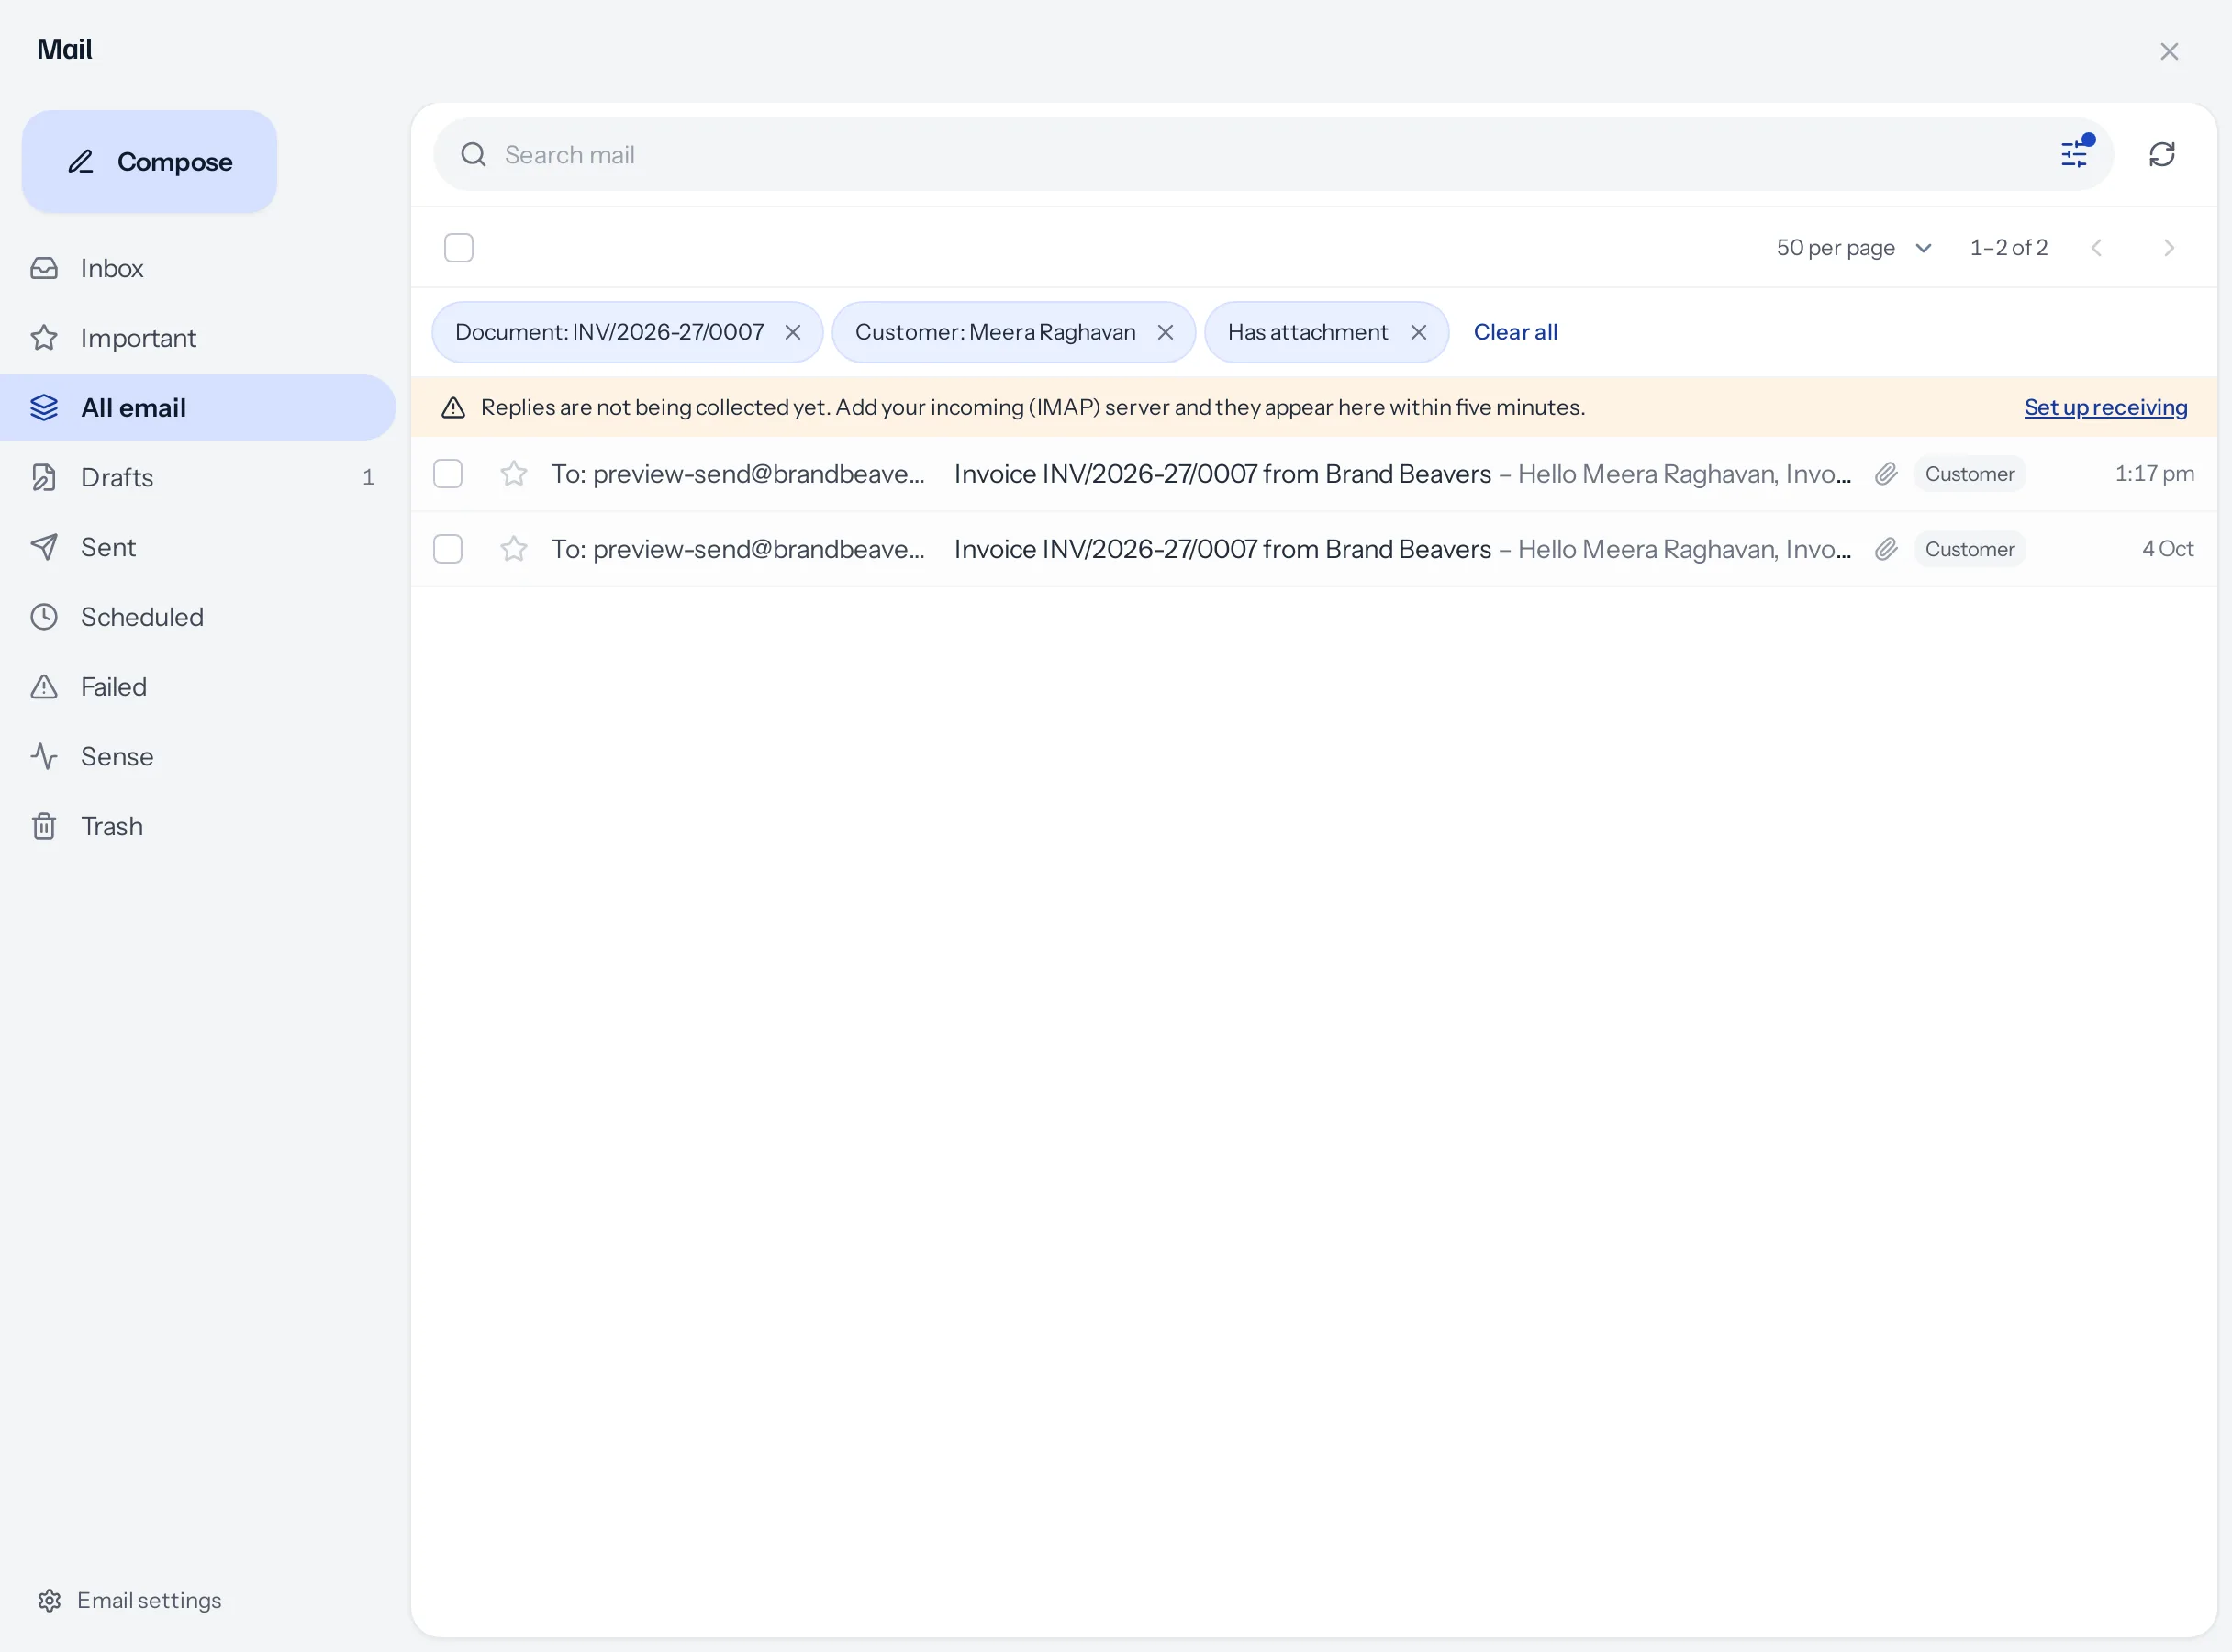The height and width of the screenshot is (1652, 2232).
Task: Open the Sent folder
Action: pyautogui.click(x=198, y=547)
